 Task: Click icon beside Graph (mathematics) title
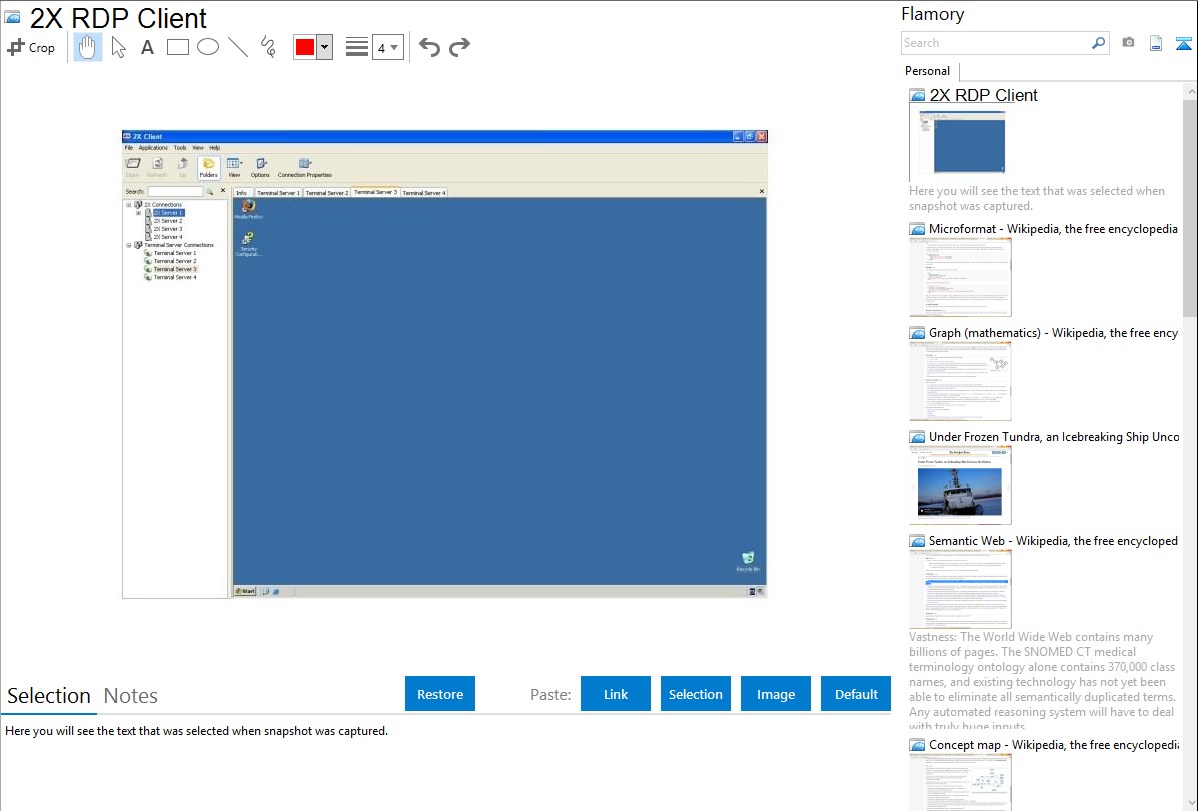(x=917, y=333)
